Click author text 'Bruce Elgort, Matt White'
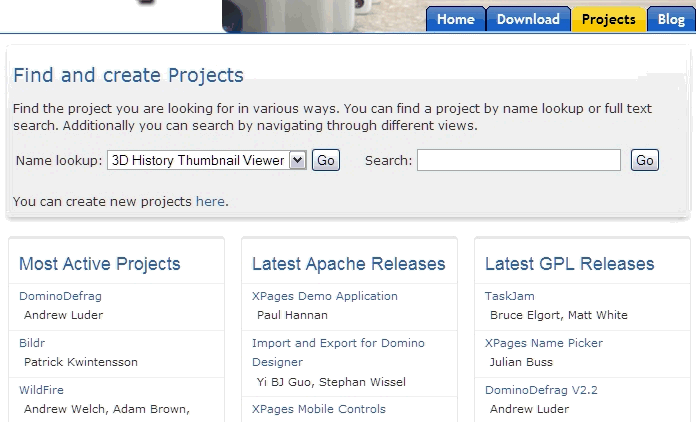This screenshot has width=696, height=422. tap(559, 315)
